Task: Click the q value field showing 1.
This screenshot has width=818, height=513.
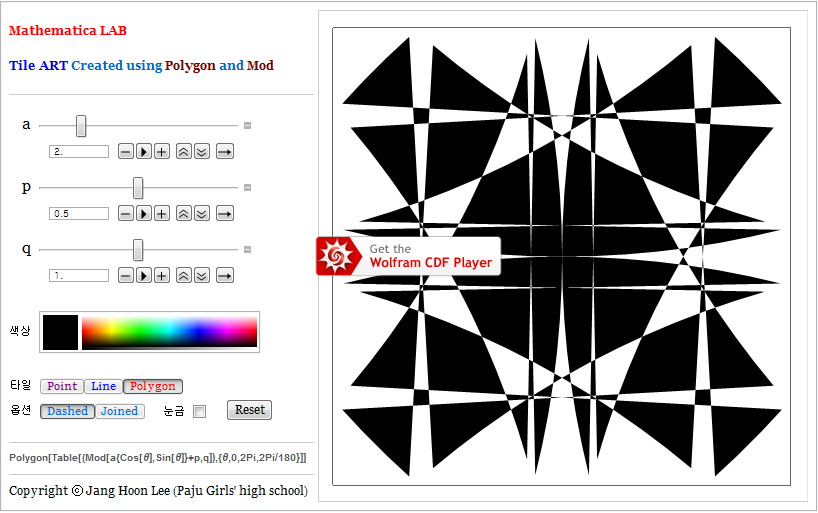Action: click(x=79, y=276)
